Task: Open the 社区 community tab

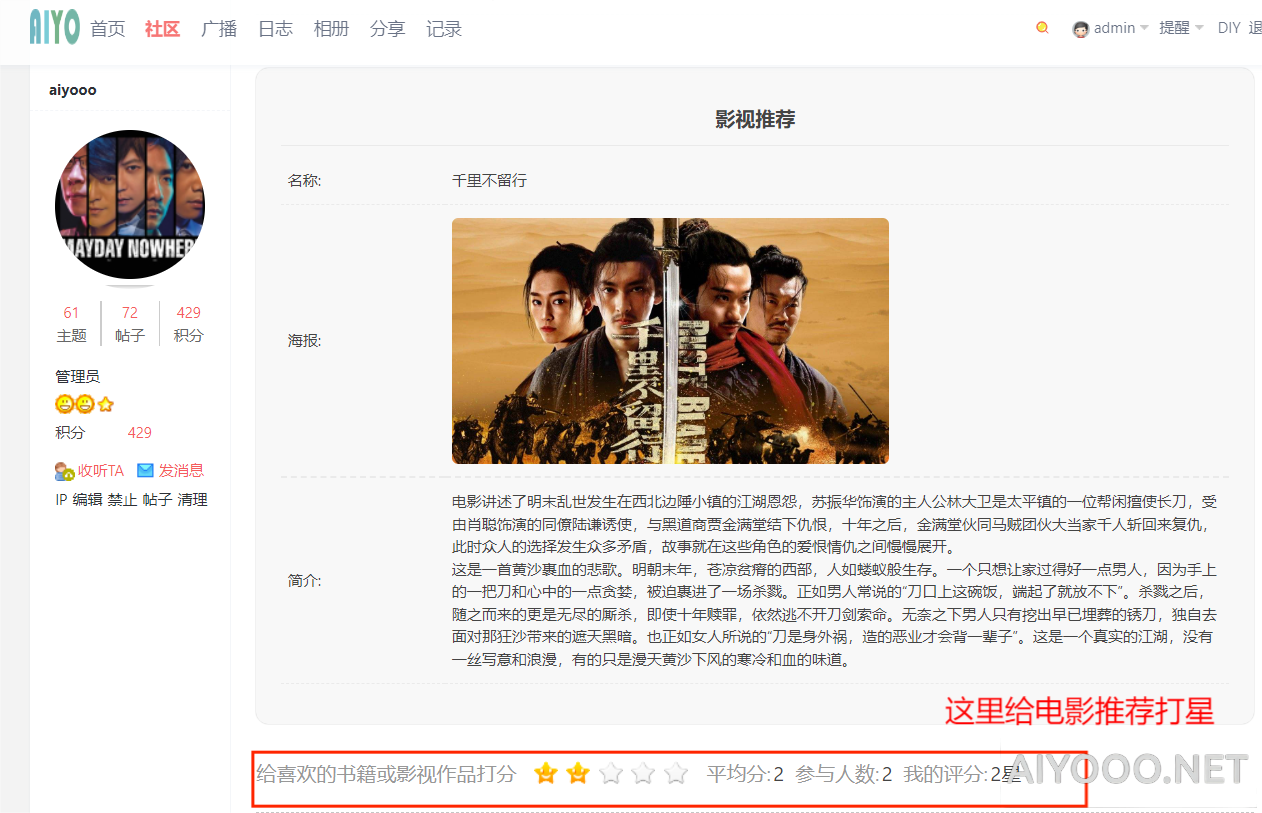Action: [162, 29]
